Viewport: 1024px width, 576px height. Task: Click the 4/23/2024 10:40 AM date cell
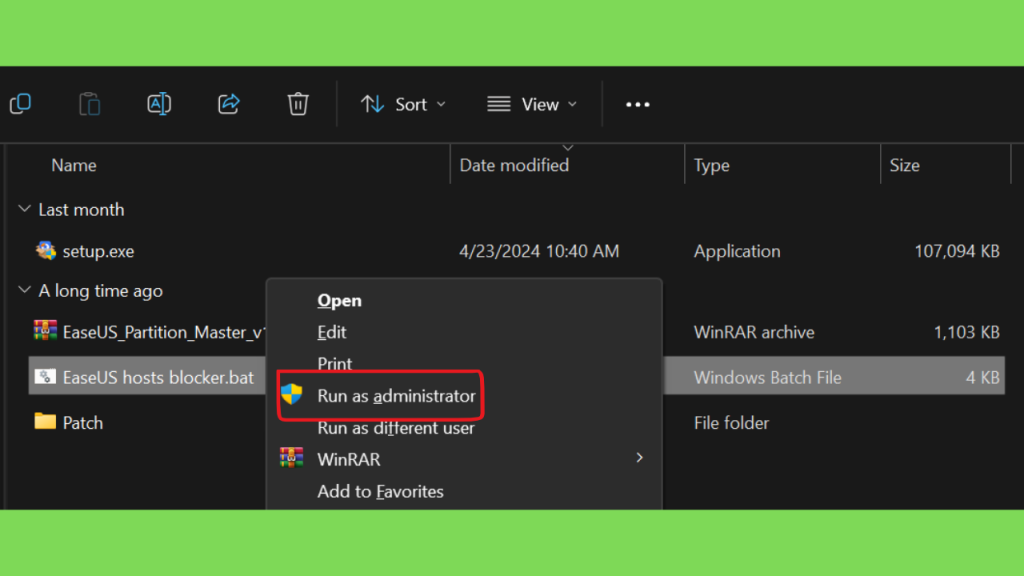click(539, 251)
